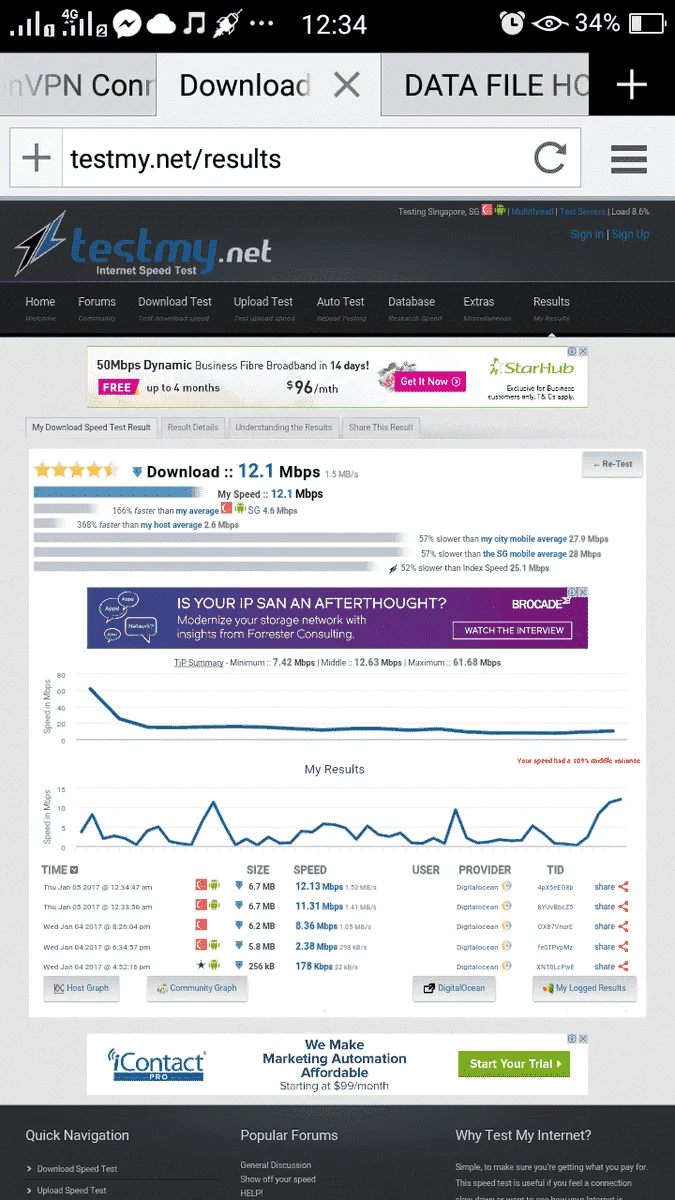Select the Result Details tab
Image resolution: width=675 pixels, height=1200 pixels.
pos(192,427)
